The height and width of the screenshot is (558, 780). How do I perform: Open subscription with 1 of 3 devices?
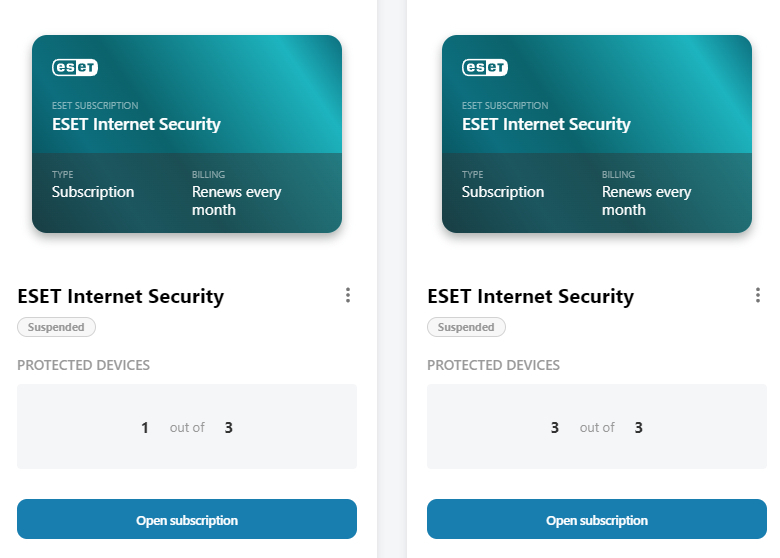pos(187,520)
